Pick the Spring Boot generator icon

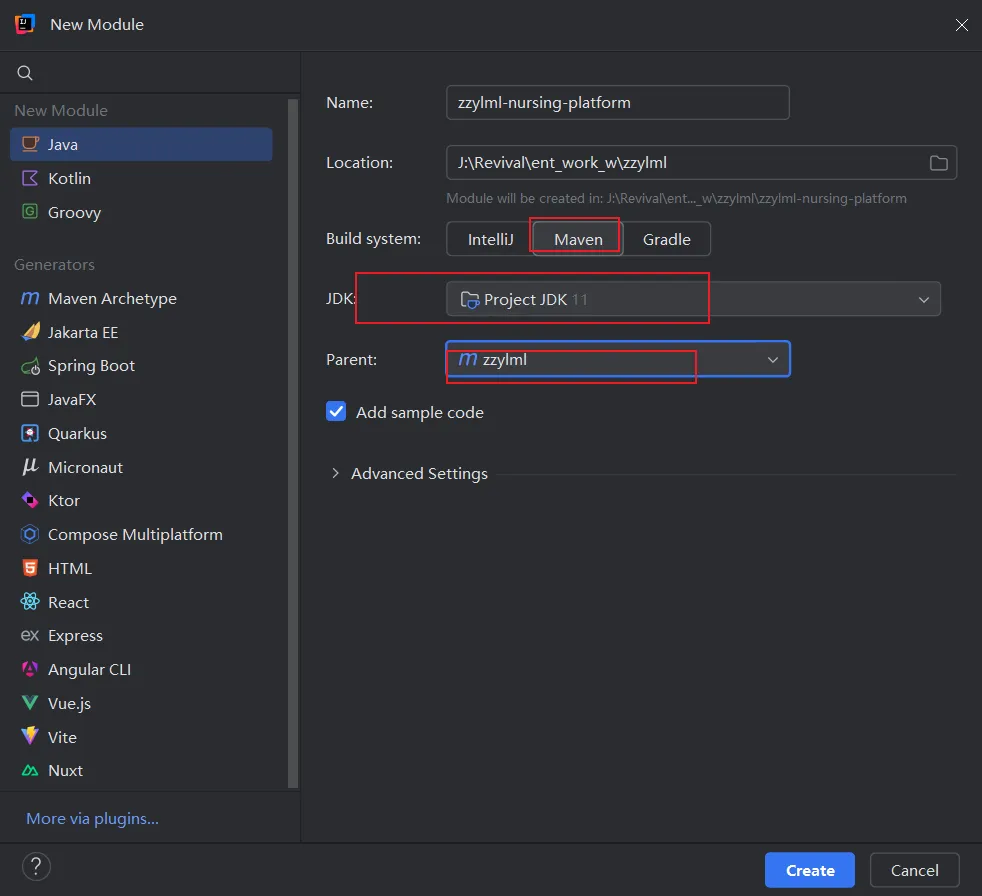30,366
